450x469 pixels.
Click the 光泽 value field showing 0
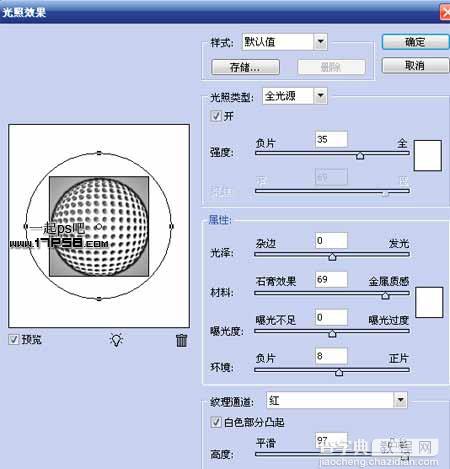[x=331, y=240]
